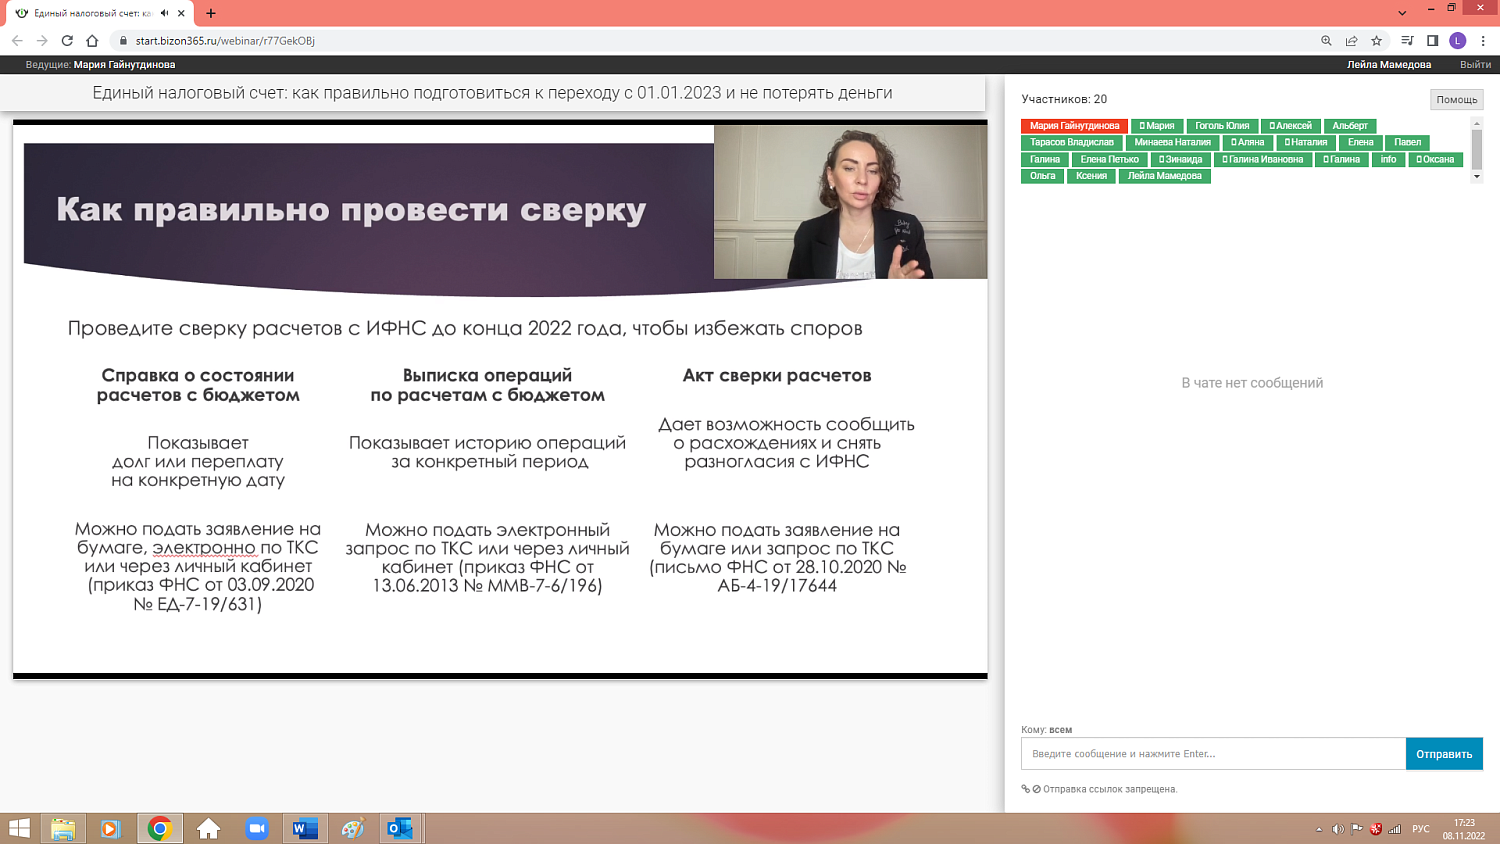Click the page zoom magnifier in the address bar

coord(1325,41)
